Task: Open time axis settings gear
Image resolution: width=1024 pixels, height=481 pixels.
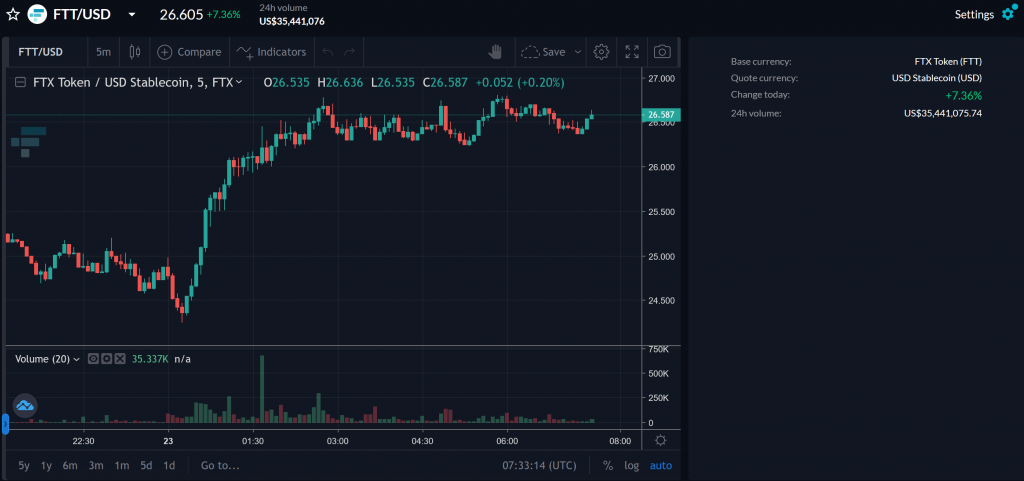Action: 660,441
